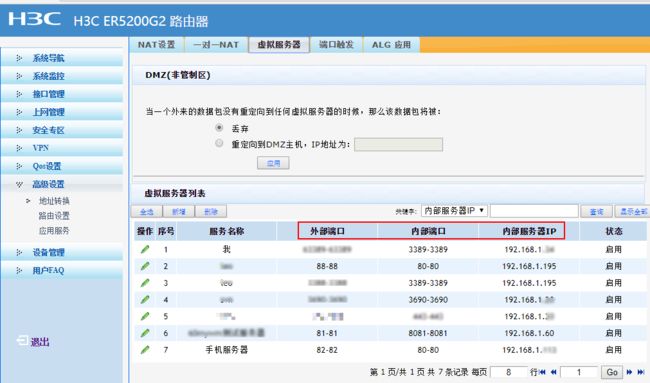Open the 内部服务器IP keyword dropdown

click(454, 211)
